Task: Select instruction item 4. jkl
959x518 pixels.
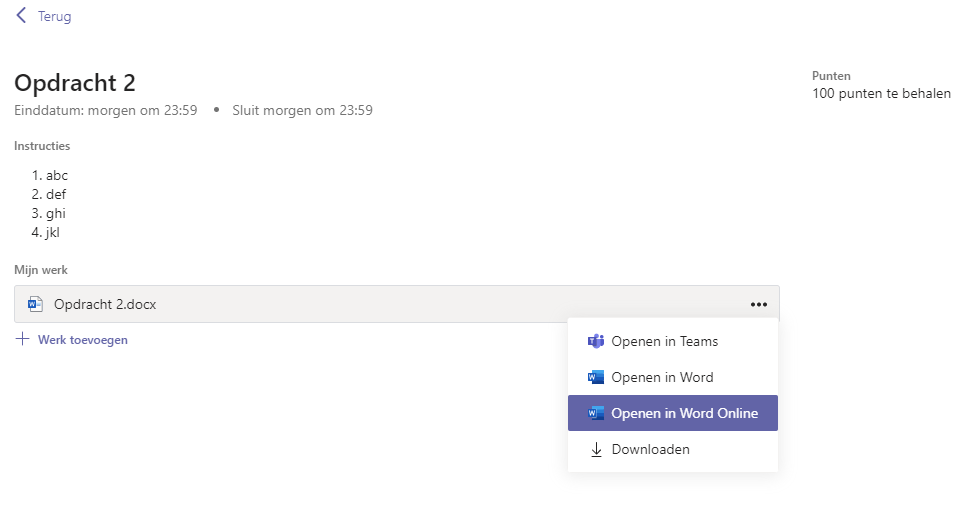Action: pyautogui.click(x=46, y=232)
